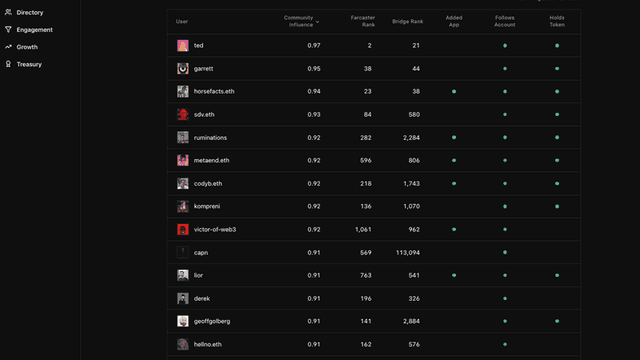Sort by Community Influence chevron

tap(317, 22)
